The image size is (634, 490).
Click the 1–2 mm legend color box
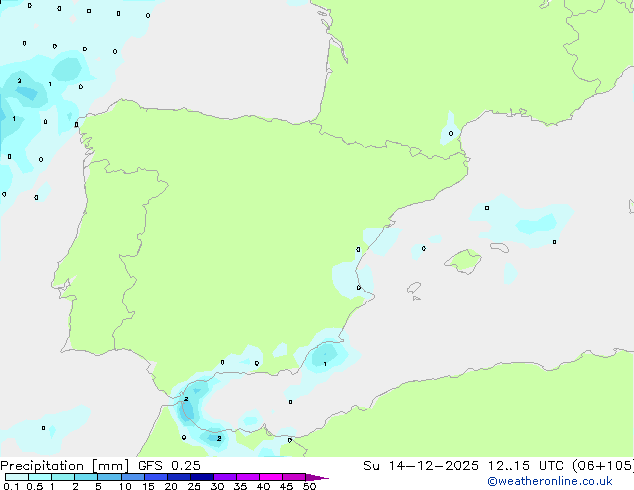point(63,477)
